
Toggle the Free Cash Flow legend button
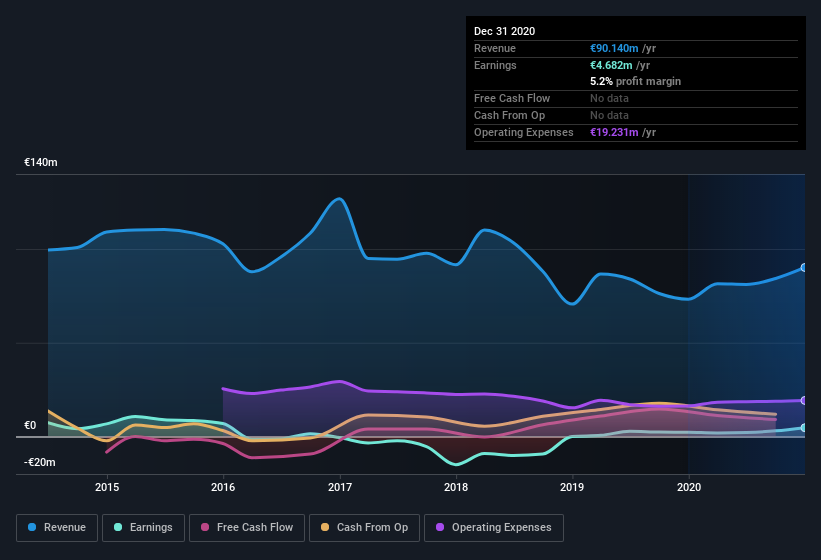[247, 528]
